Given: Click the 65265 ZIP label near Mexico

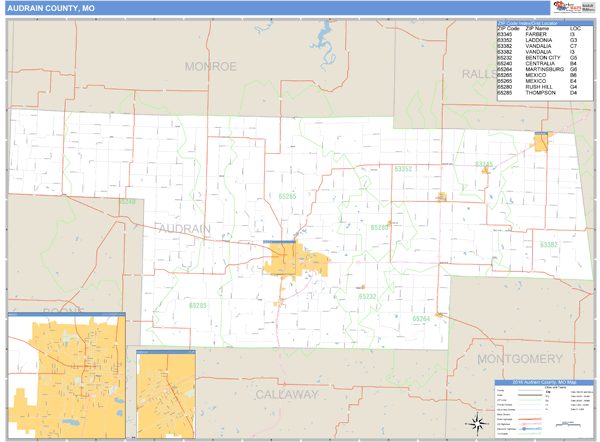Looking at the screenshot, I should click(287, 197).
